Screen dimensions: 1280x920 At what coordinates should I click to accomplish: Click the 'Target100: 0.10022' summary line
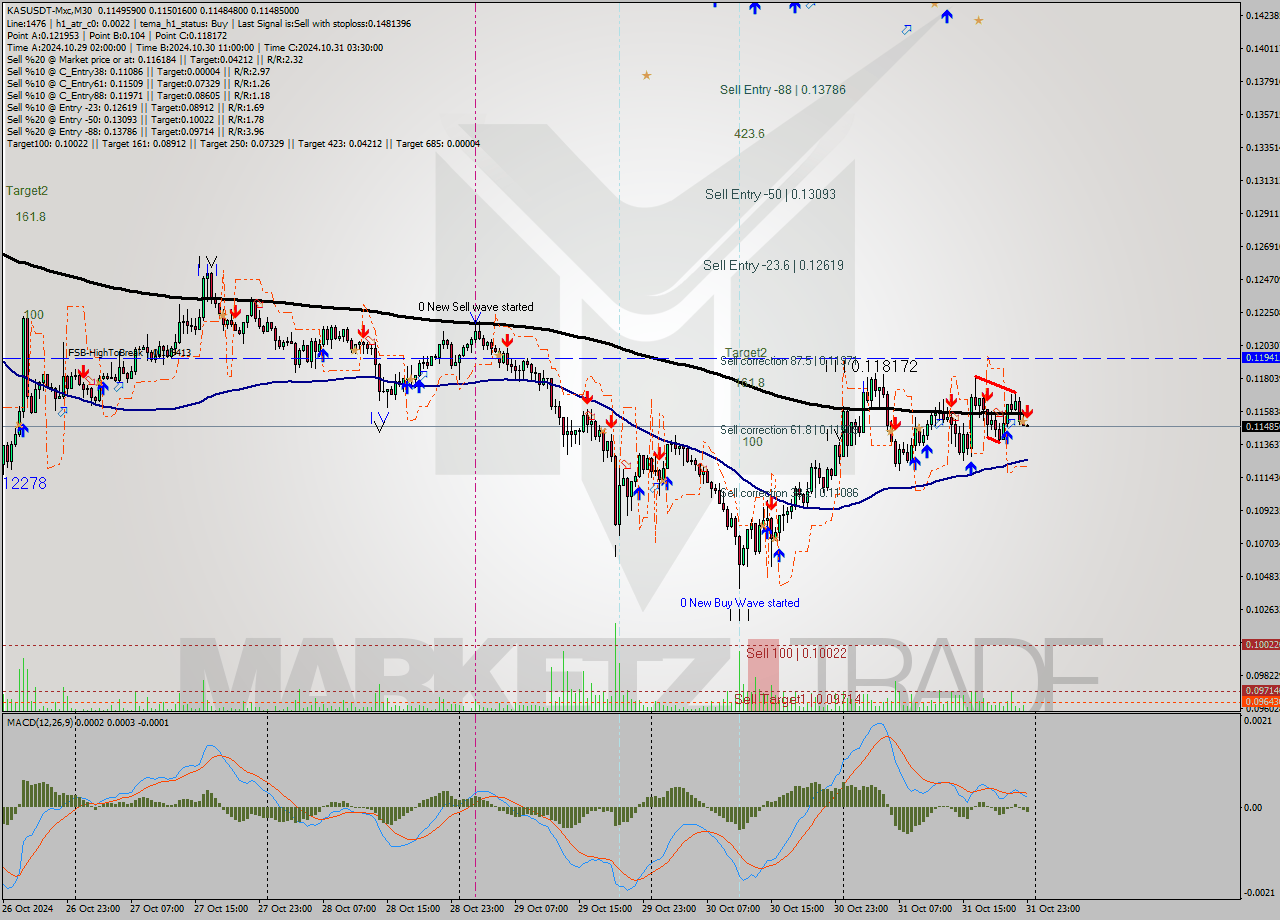tap(243, 143)
